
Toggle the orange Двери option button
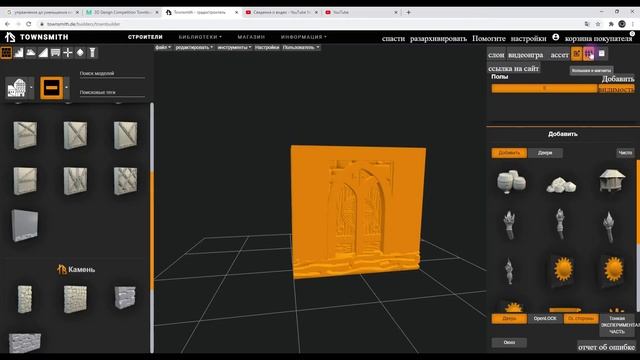click(509, 318)
